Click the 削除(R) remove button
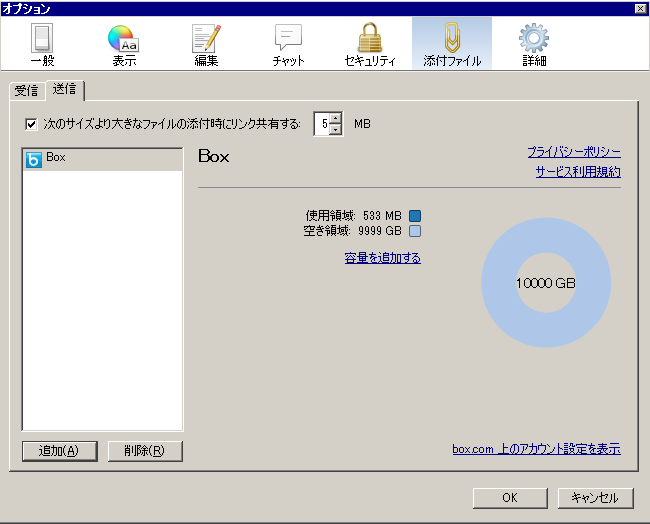Screen dimensions: 650x524 [145, 451]
